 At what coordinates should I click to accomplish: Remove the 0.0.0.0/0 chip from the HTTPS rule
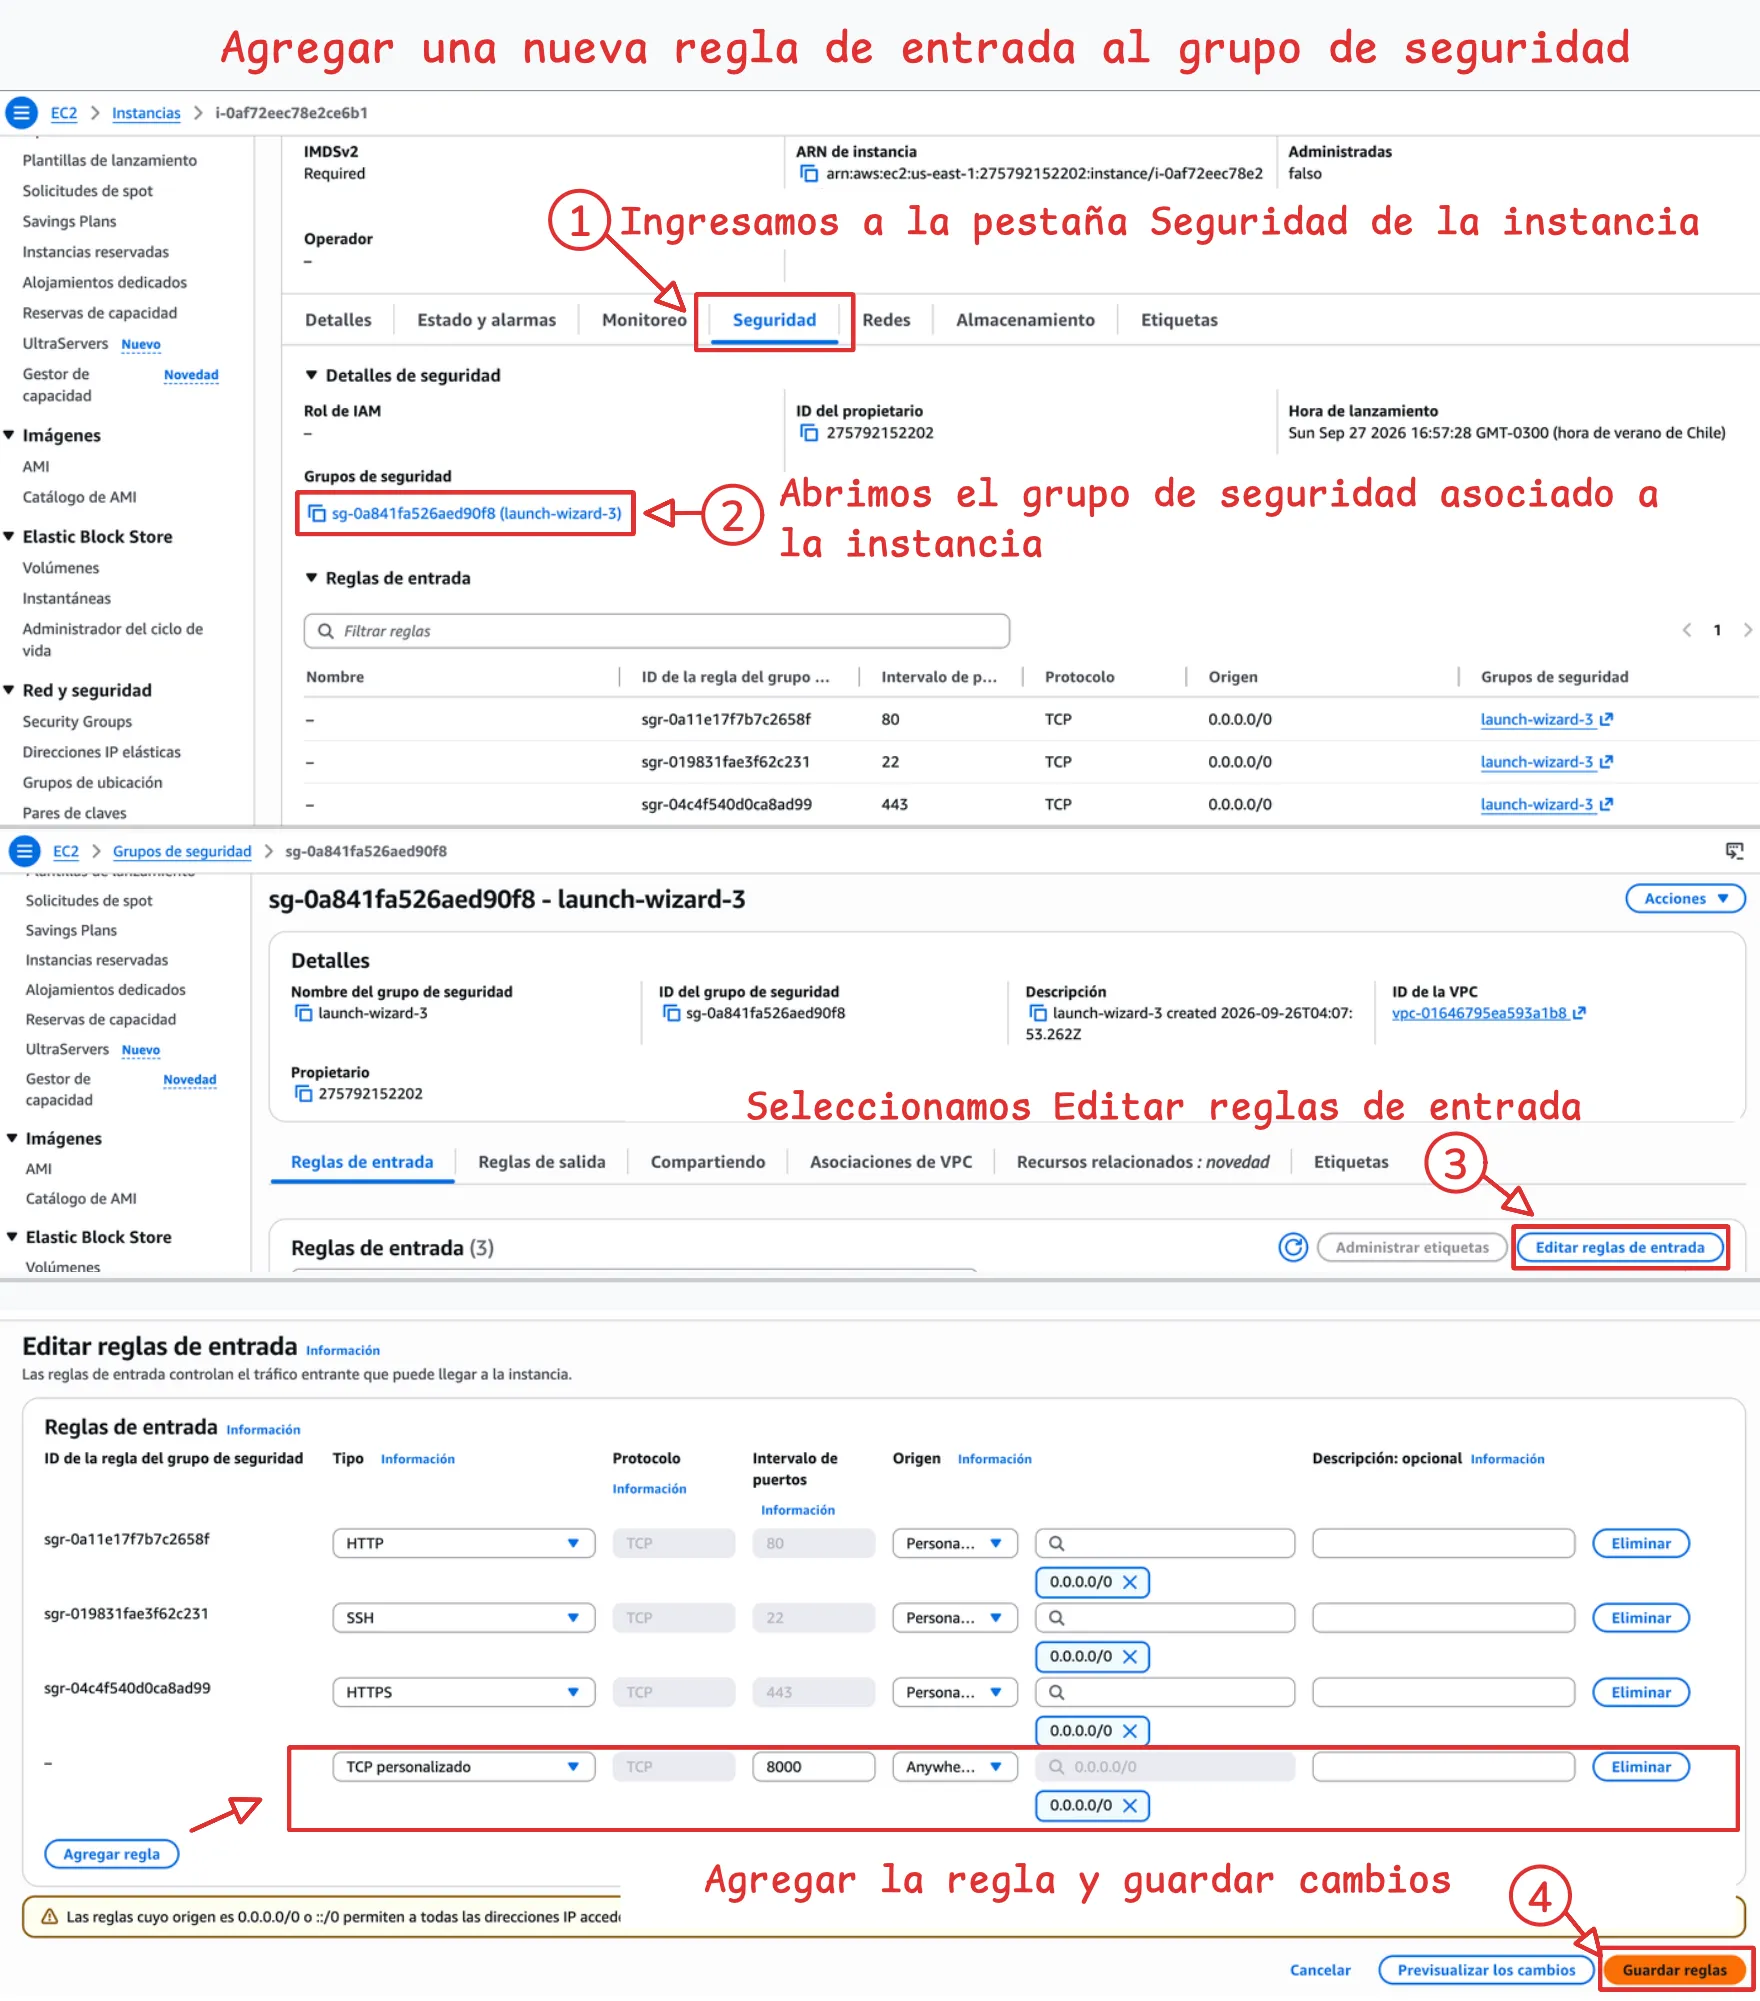[x=1130, y=1730]
